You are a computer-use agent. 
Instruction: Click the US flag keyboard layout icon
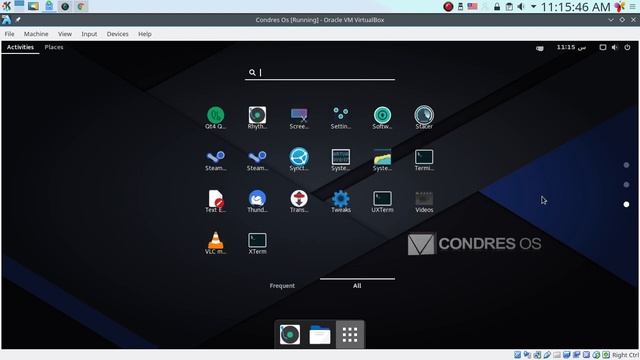click(x=472, y=6)
